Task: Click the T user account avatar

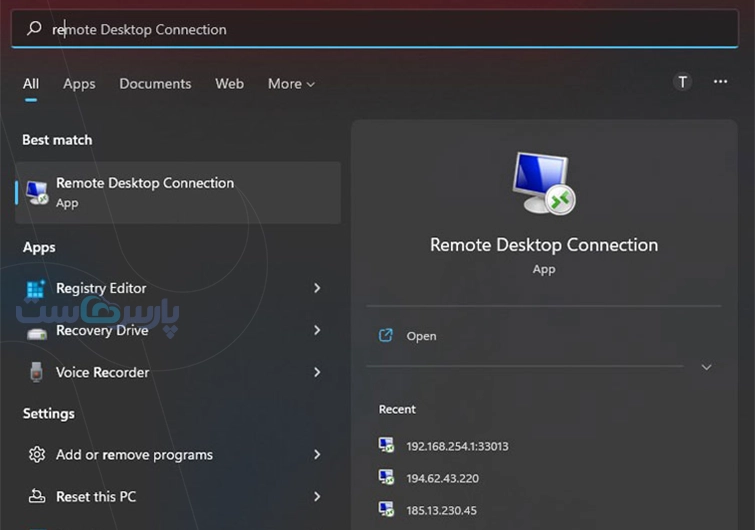Action: tap(682, 82)
